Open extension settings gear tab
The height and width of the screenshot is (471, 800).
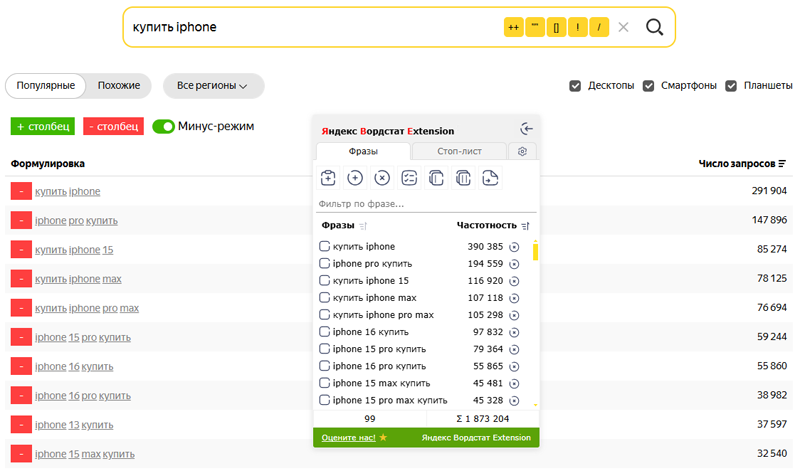coord(522,151)
